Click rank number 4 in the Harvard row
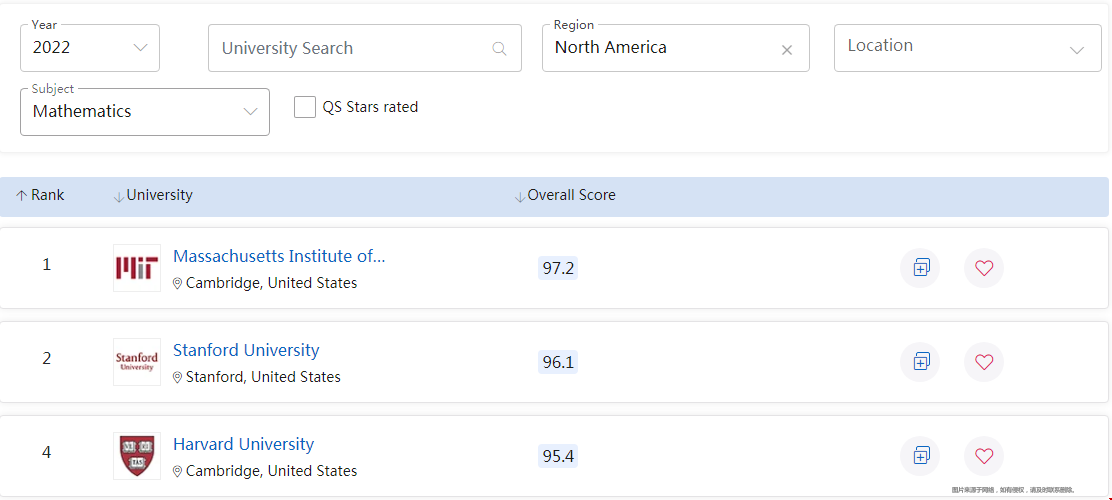Screen dimensions: 1112x500 coord(47,452)
